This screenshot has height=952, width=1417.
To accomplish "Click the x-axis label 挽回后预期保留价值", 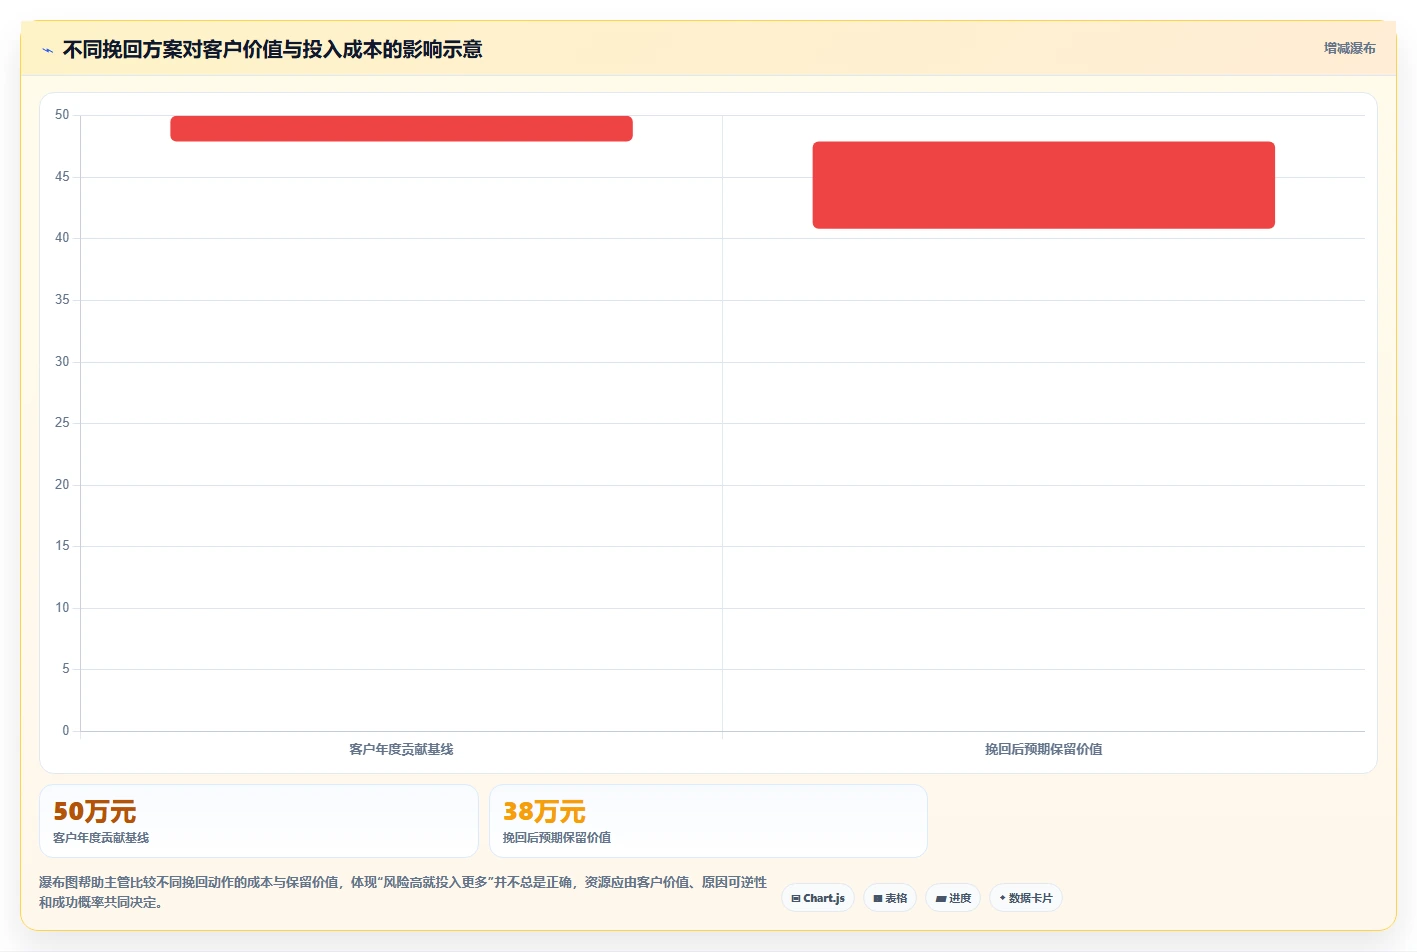I will coord(1043,749).
